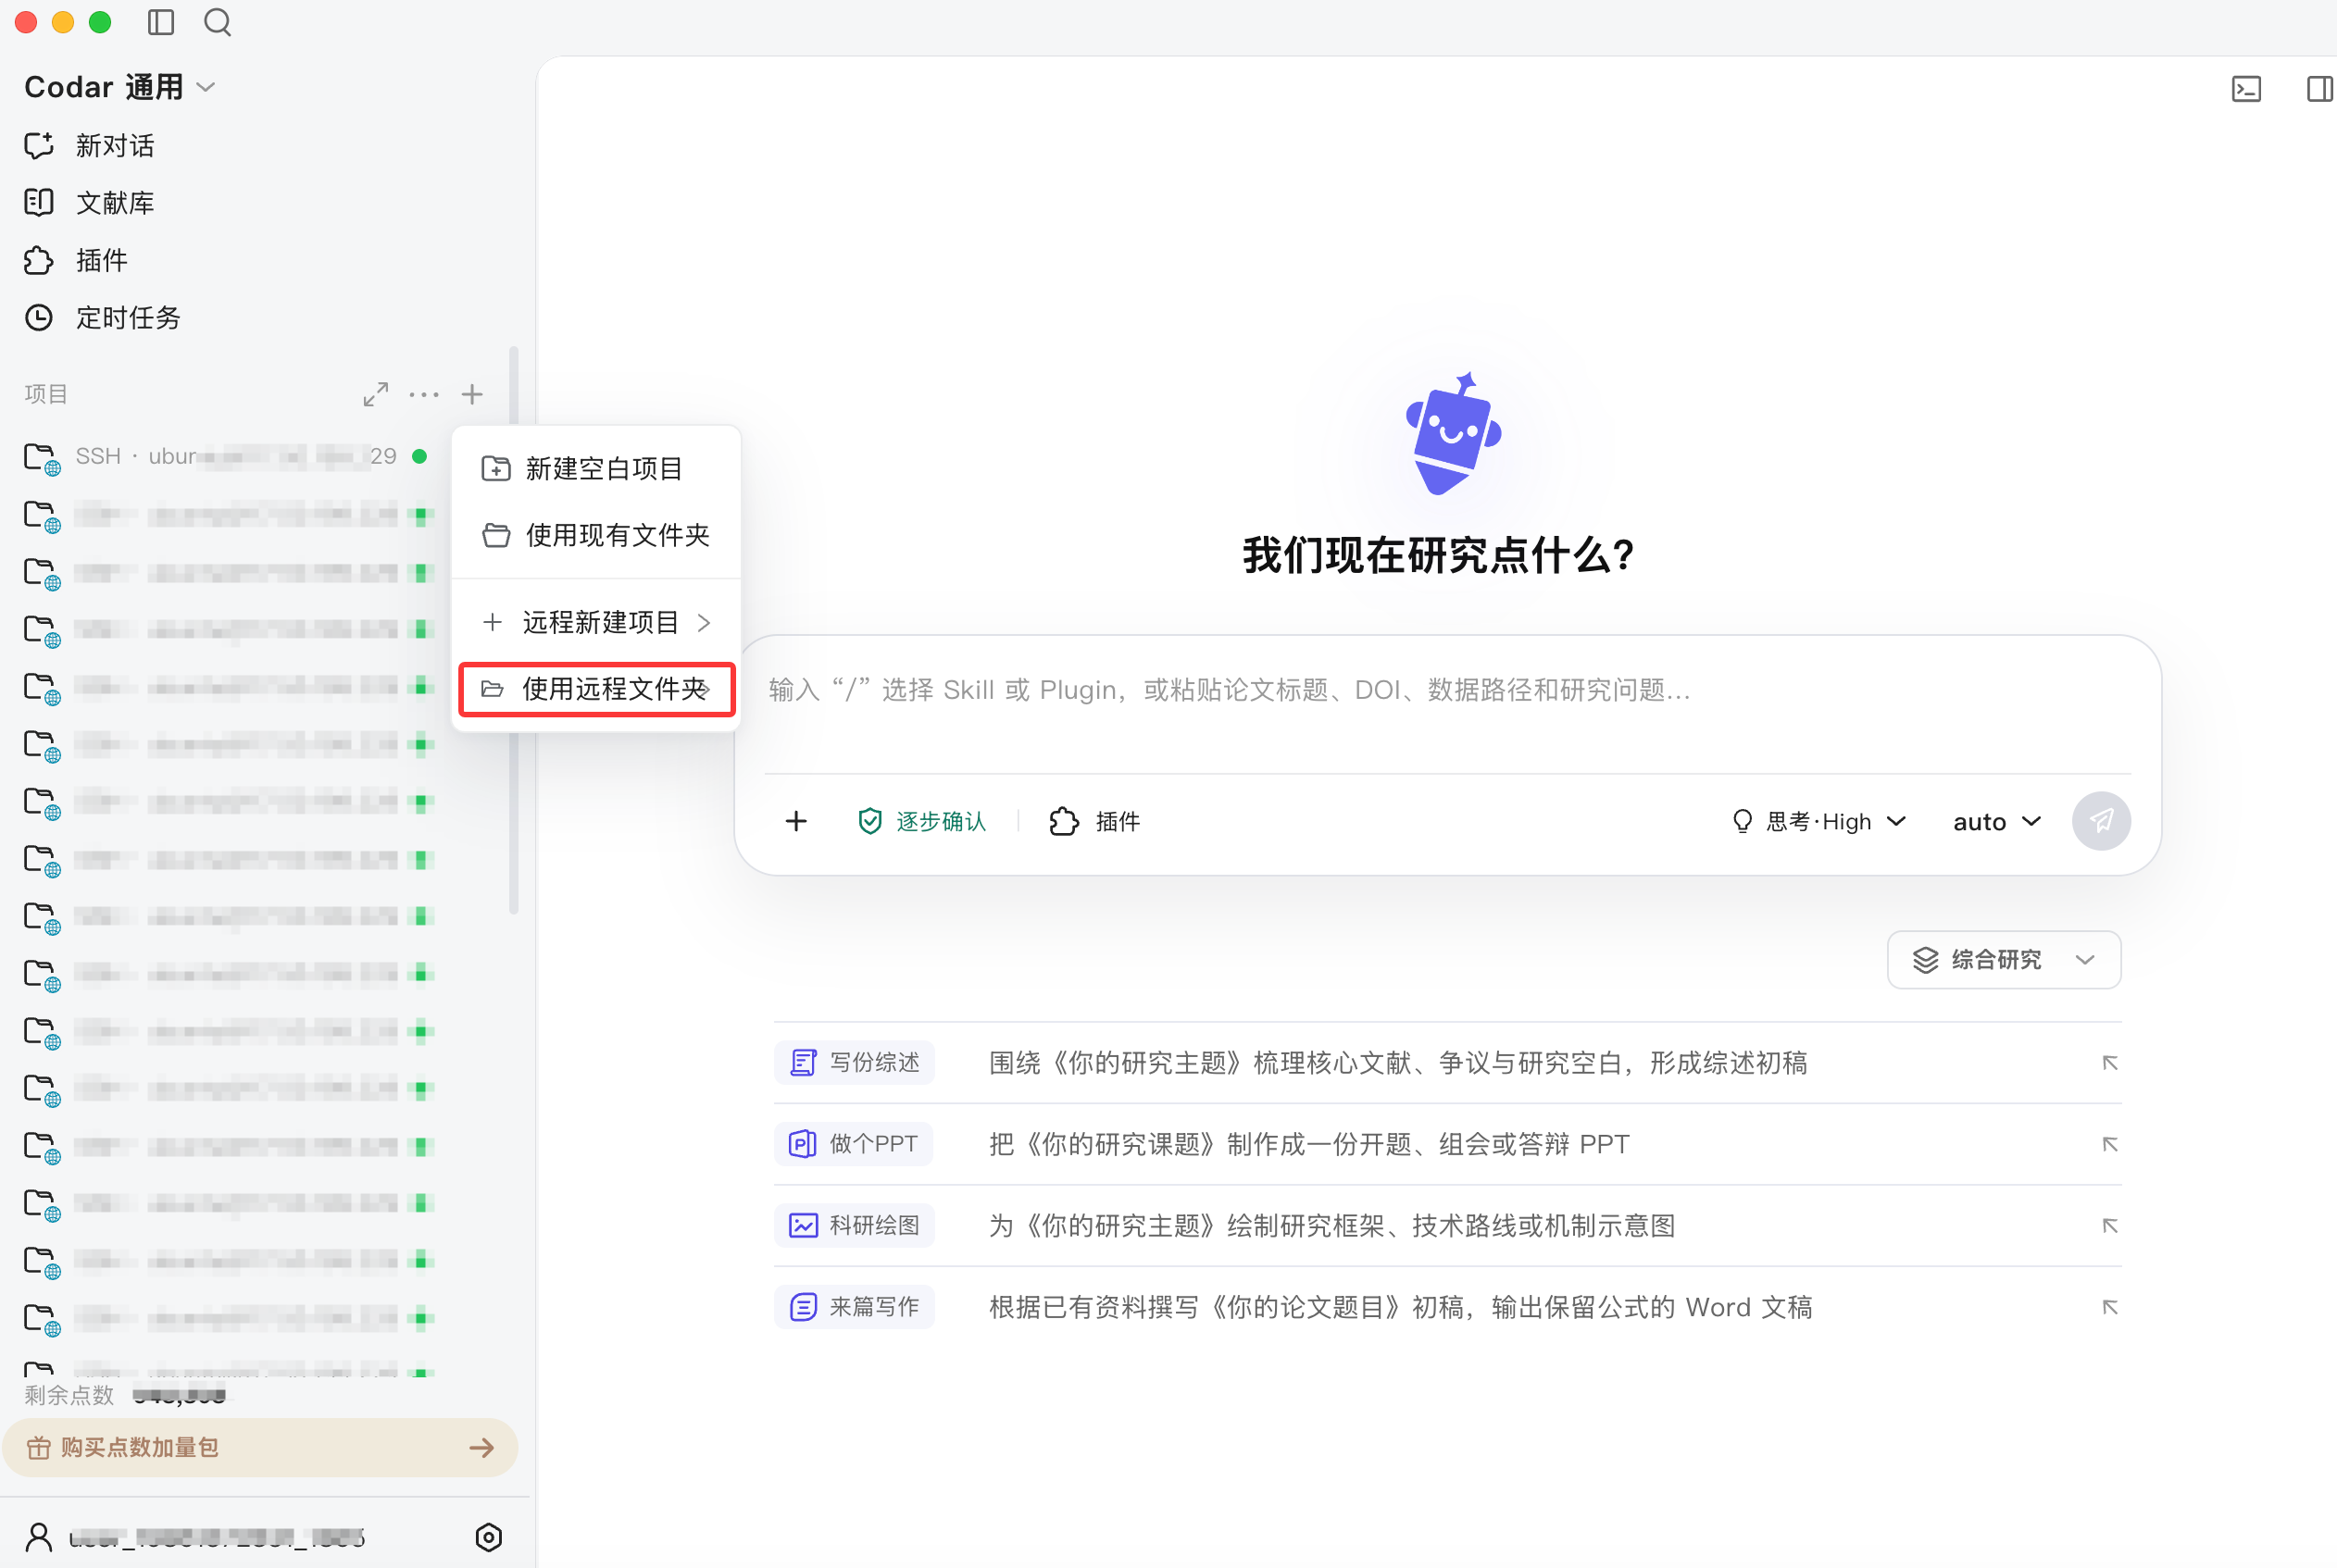Open the user account avatar icon
The image size is (2337, 1568).
(39, 1537)
